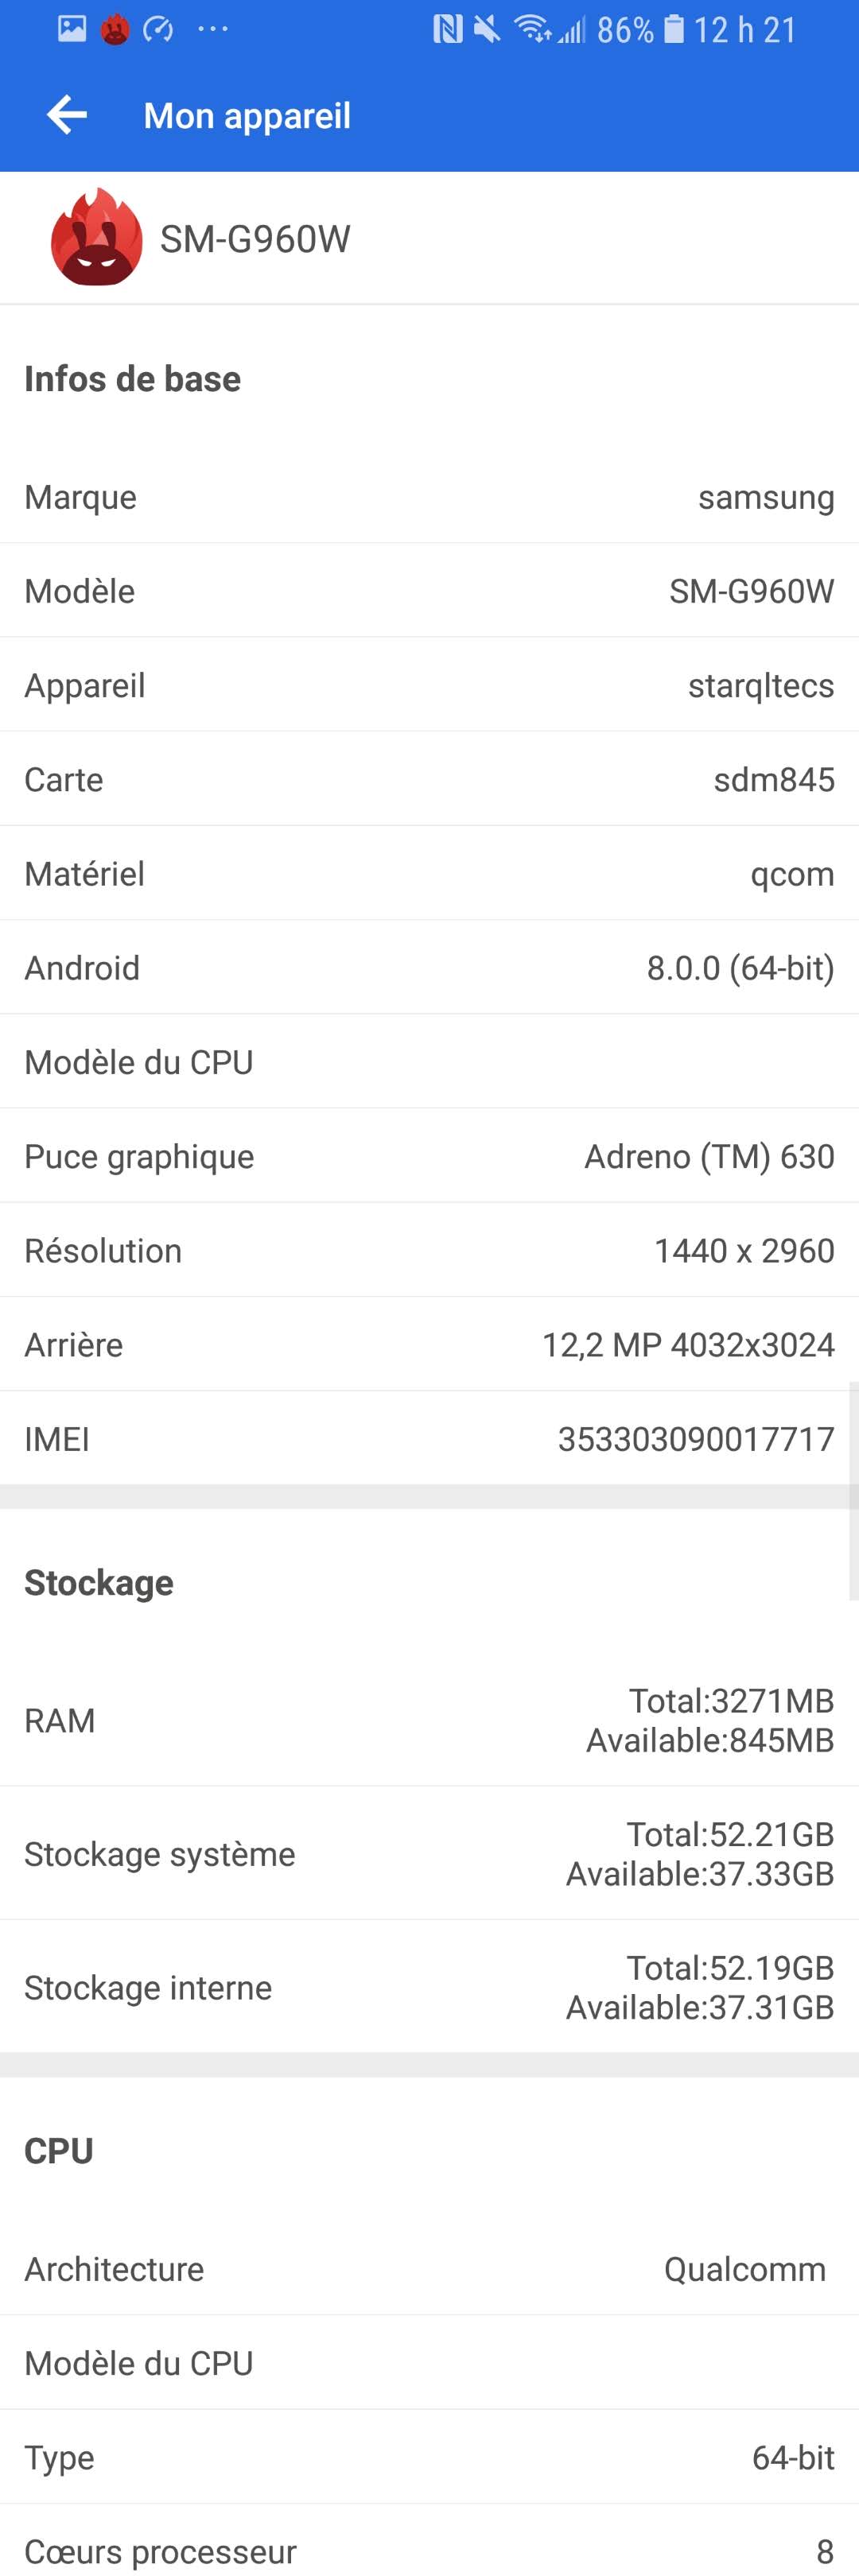Tap the NFC icon in status bar
Image resolution: width=859 pixels, height=2576 pixels.
(x=447, y=29)
